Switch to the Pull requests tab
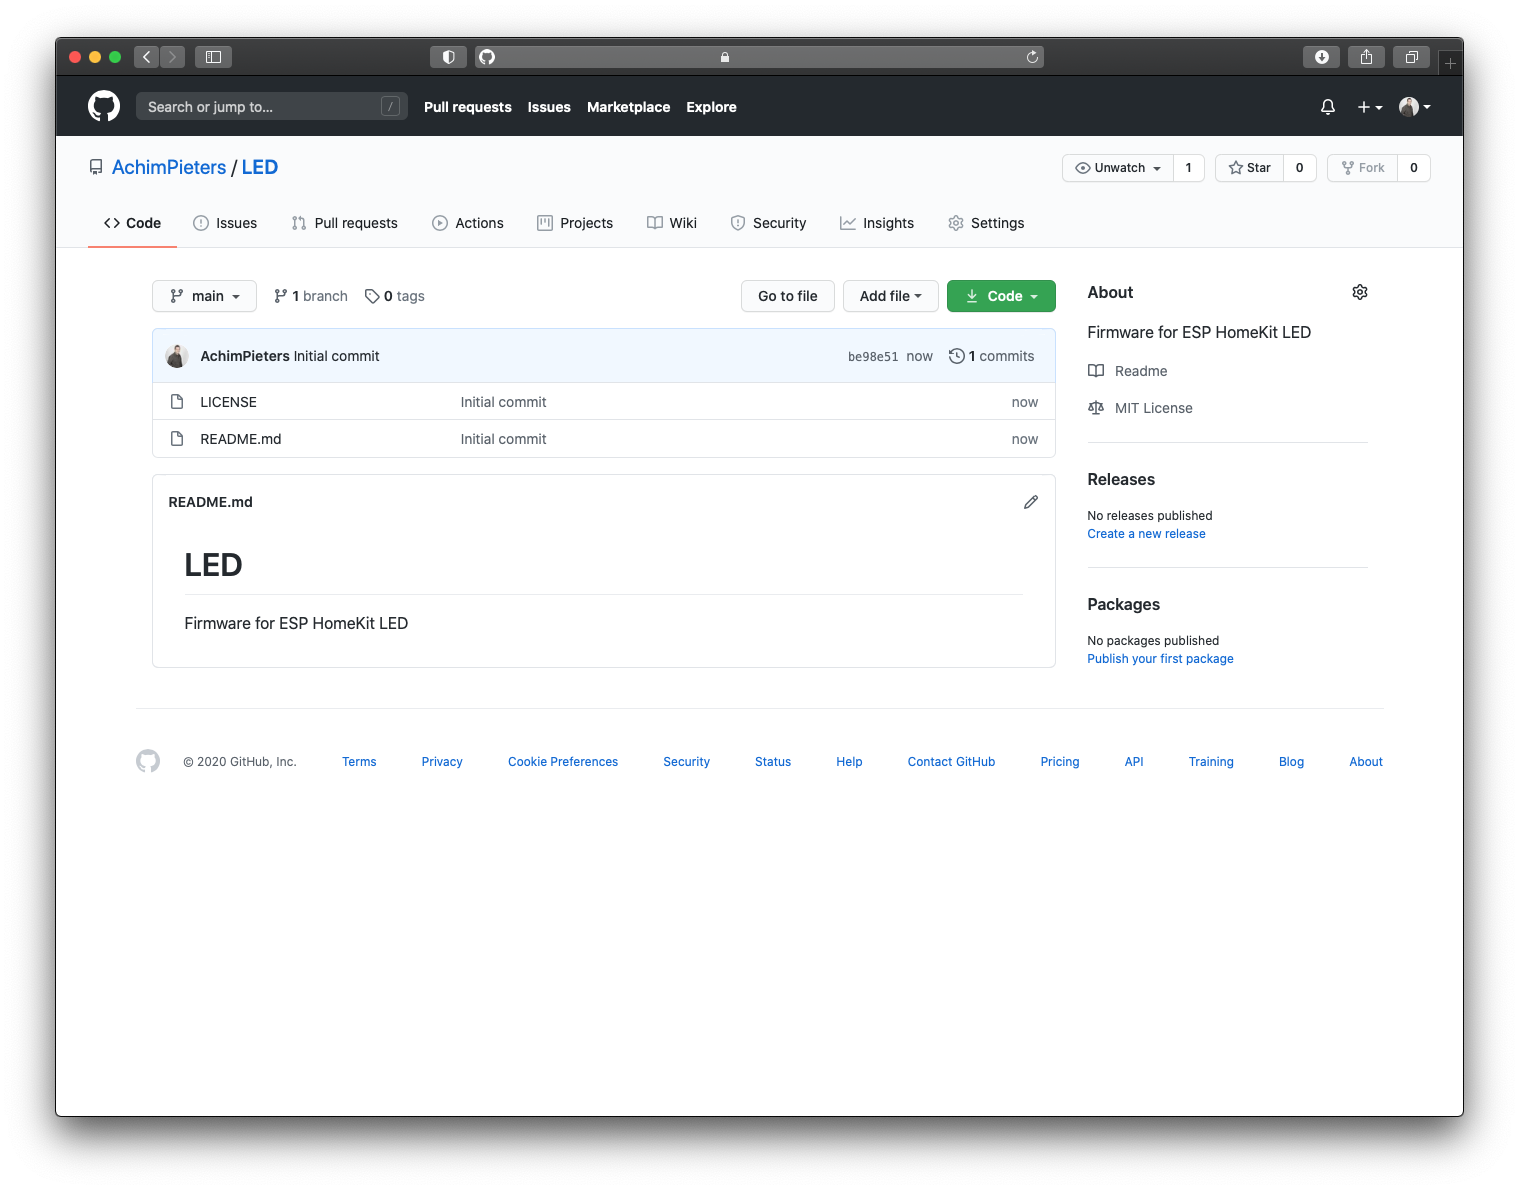The height and width of the screenshot is (1190, 1519). 345,223
